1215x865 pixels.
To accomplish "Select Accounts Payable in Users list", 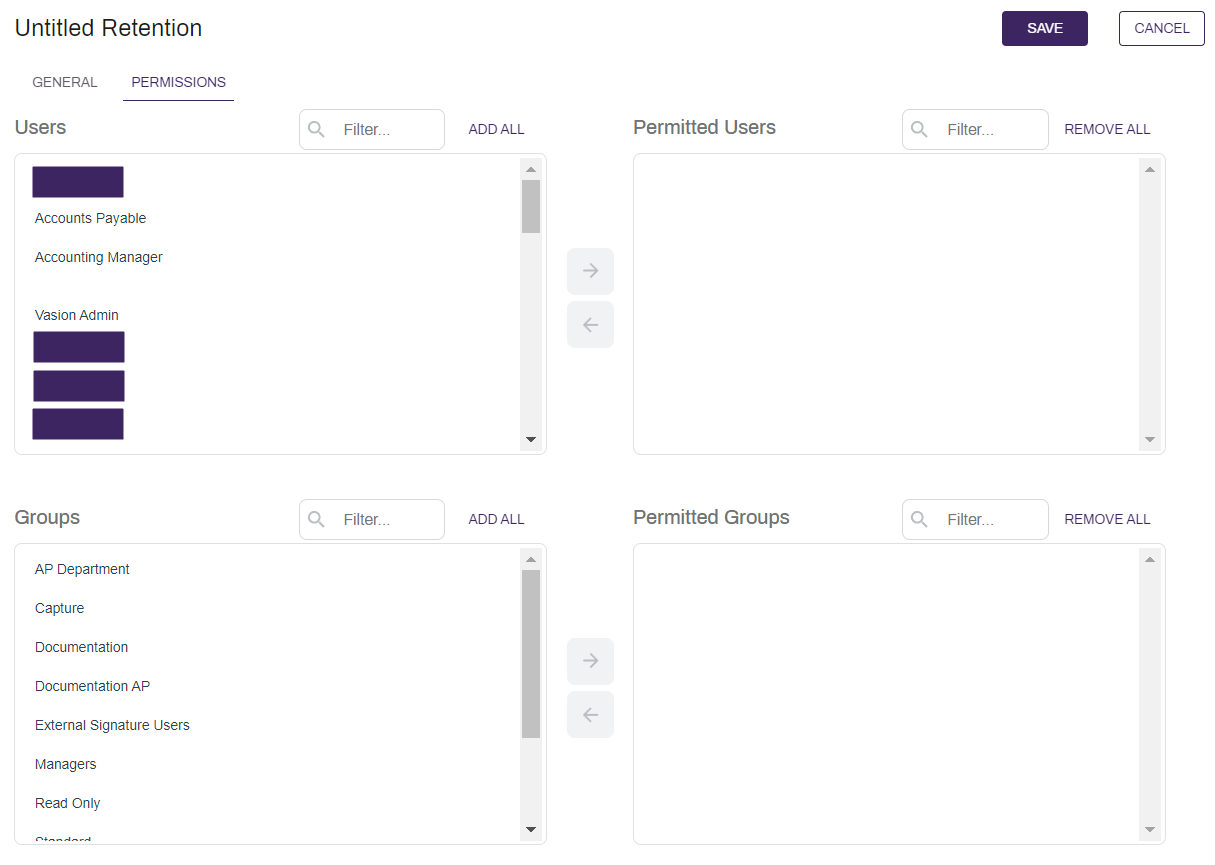I will [90, 218].
